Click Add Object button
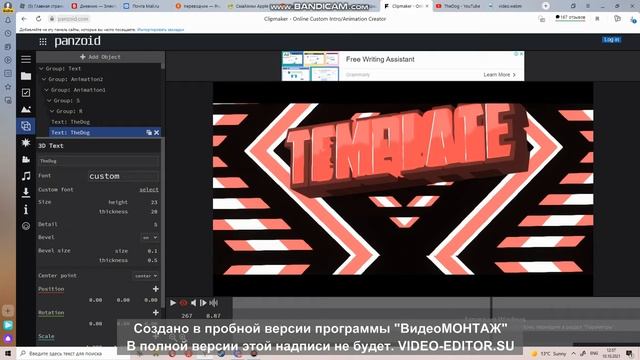640x360 pixels. [x=100, y=57]
